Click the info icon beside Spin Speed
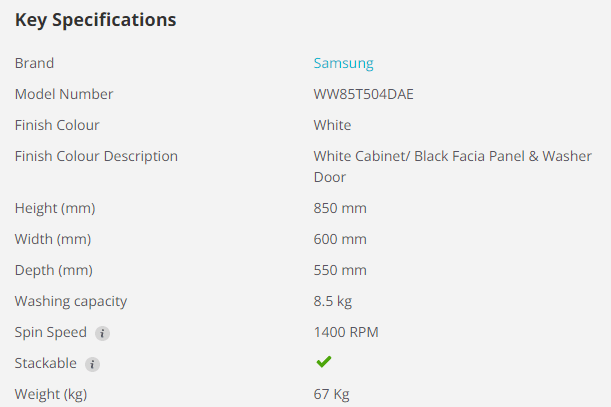This screenshot has height=407, width=611. coord(103,333)
